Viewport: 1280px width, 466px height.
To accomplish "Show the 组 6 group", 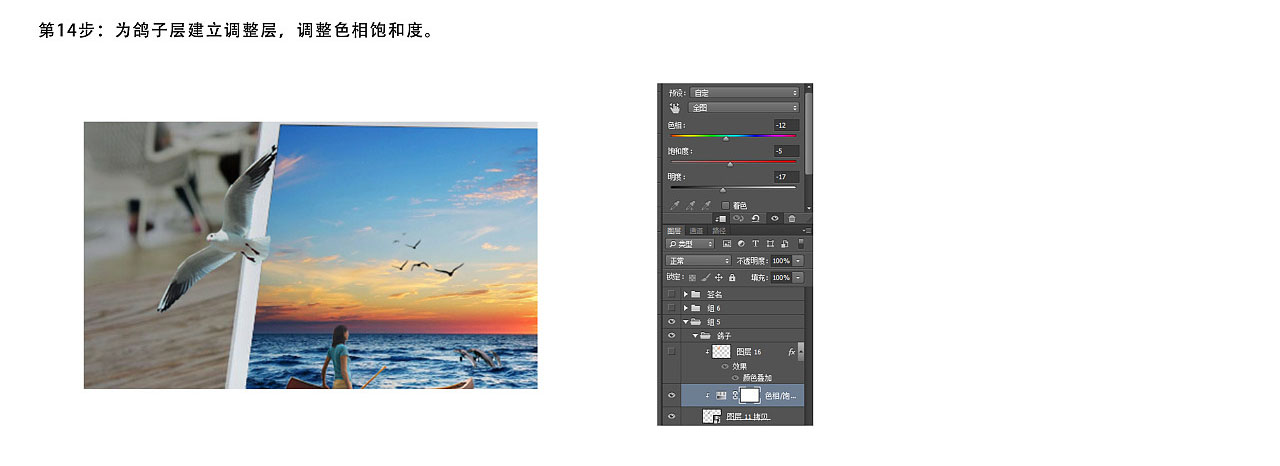I will pyautogui.click(x=671, y=308).
